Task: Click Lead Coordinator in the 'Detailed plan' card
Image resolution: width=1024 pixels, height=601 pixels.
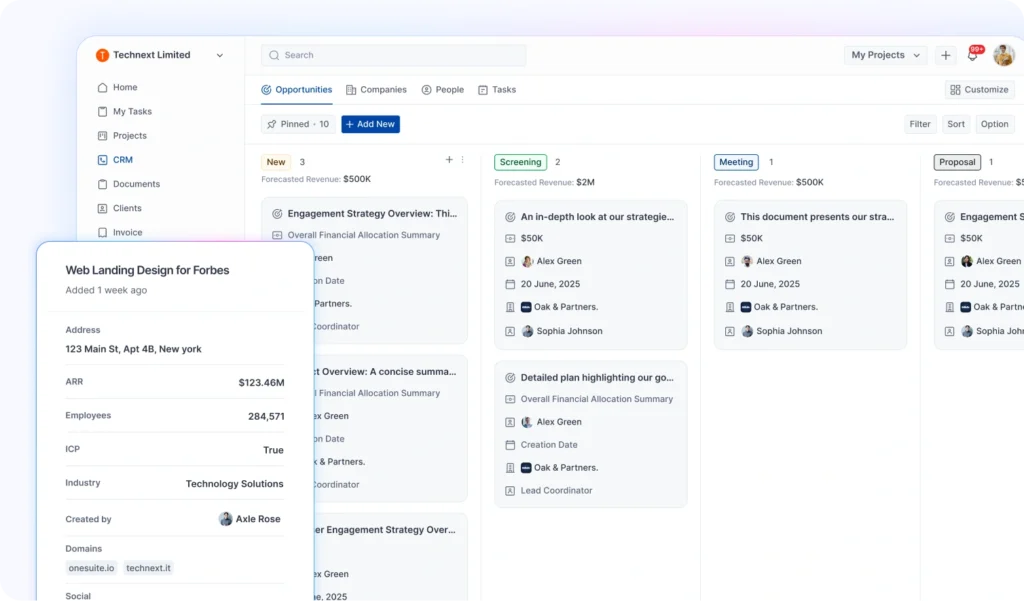Action: 556,491
